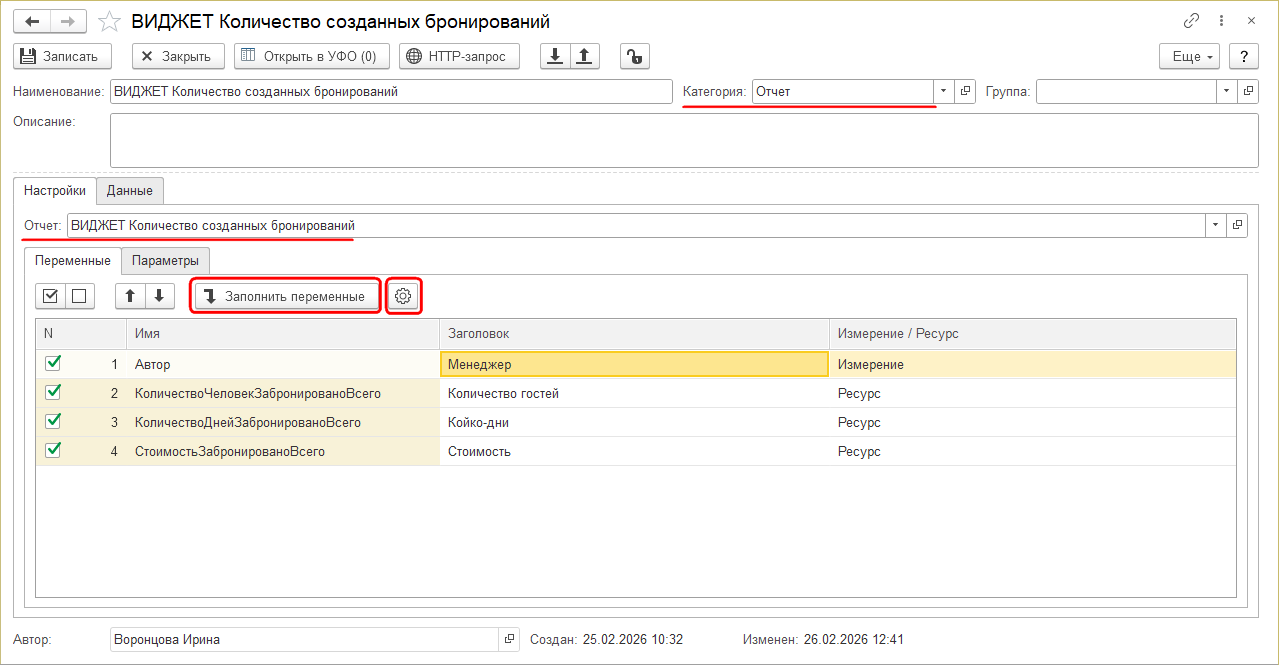Check all variables with the checkmark icon
The width and height of the screenshot is (1279, 665).
point(51,296)
